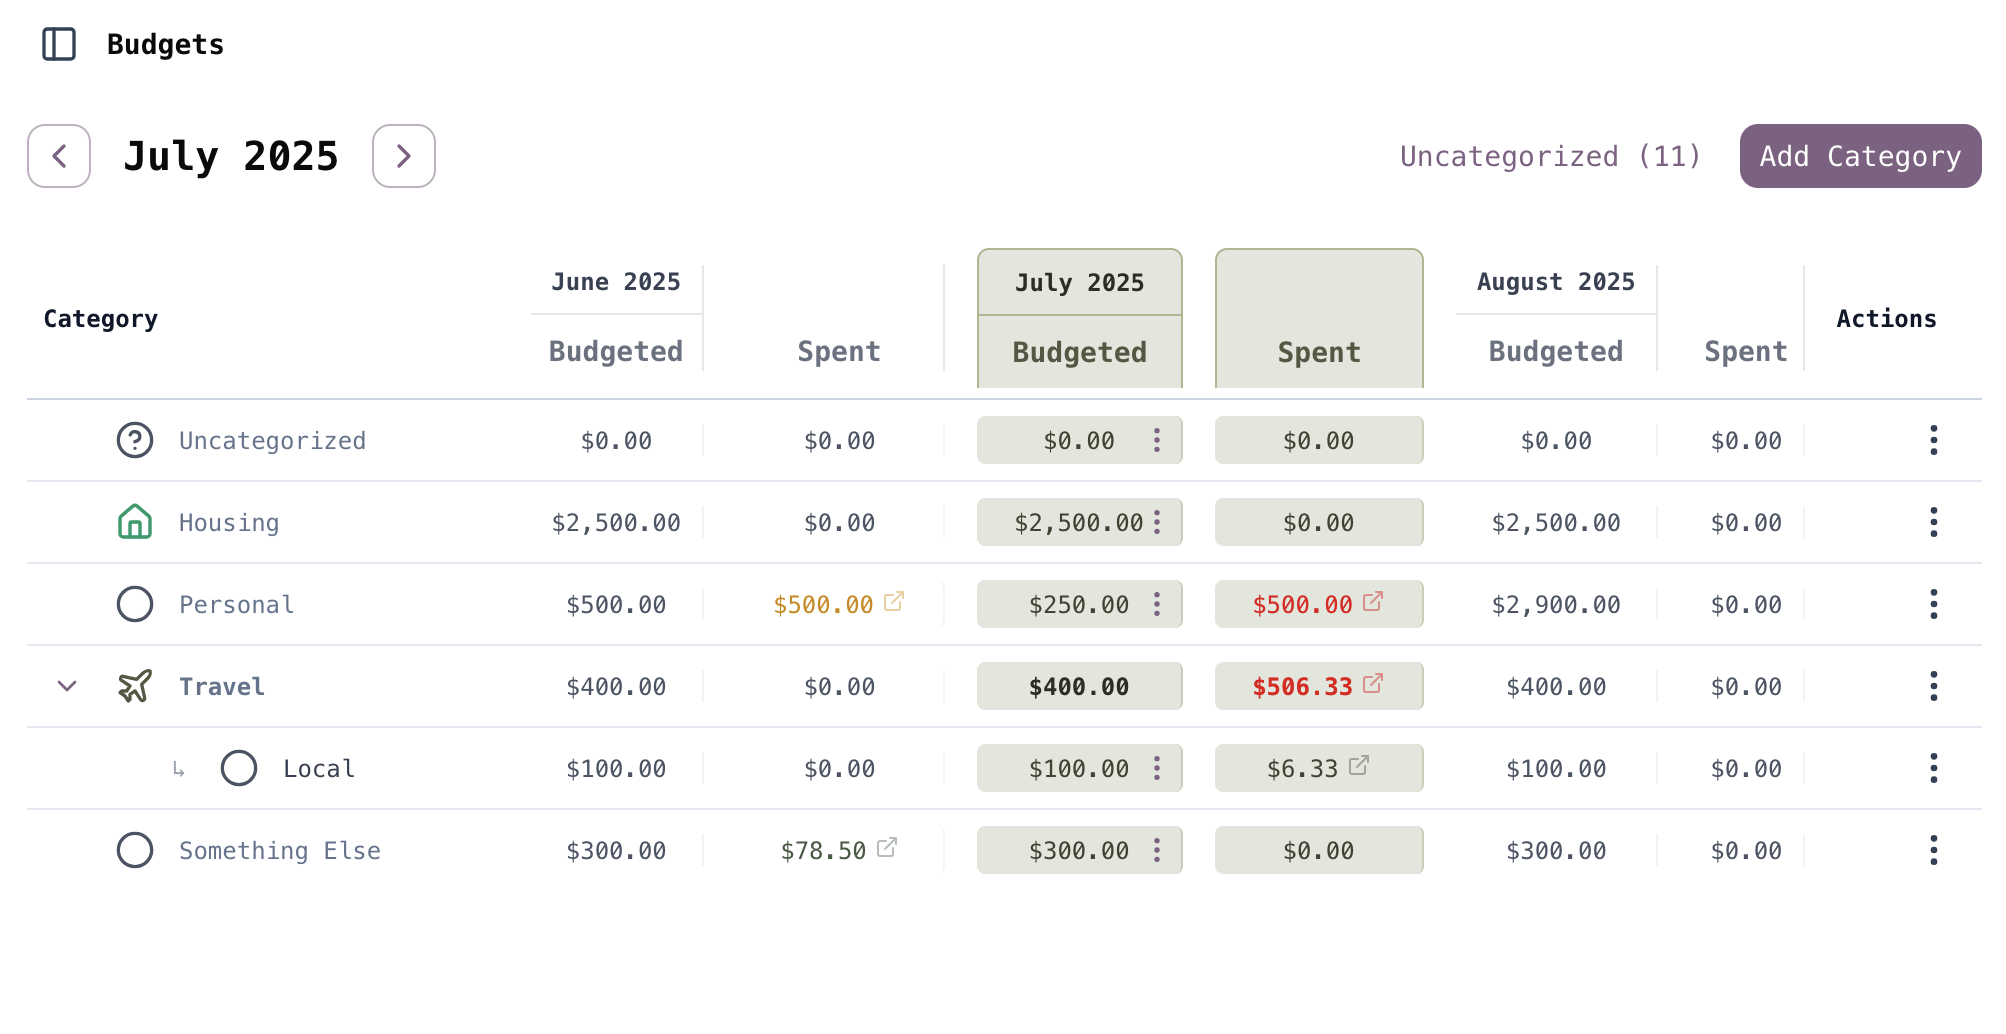Open options for July Personal $250.00 budget
The width and height of the screenshot is (2006, 1034).
click(1157, 604)
